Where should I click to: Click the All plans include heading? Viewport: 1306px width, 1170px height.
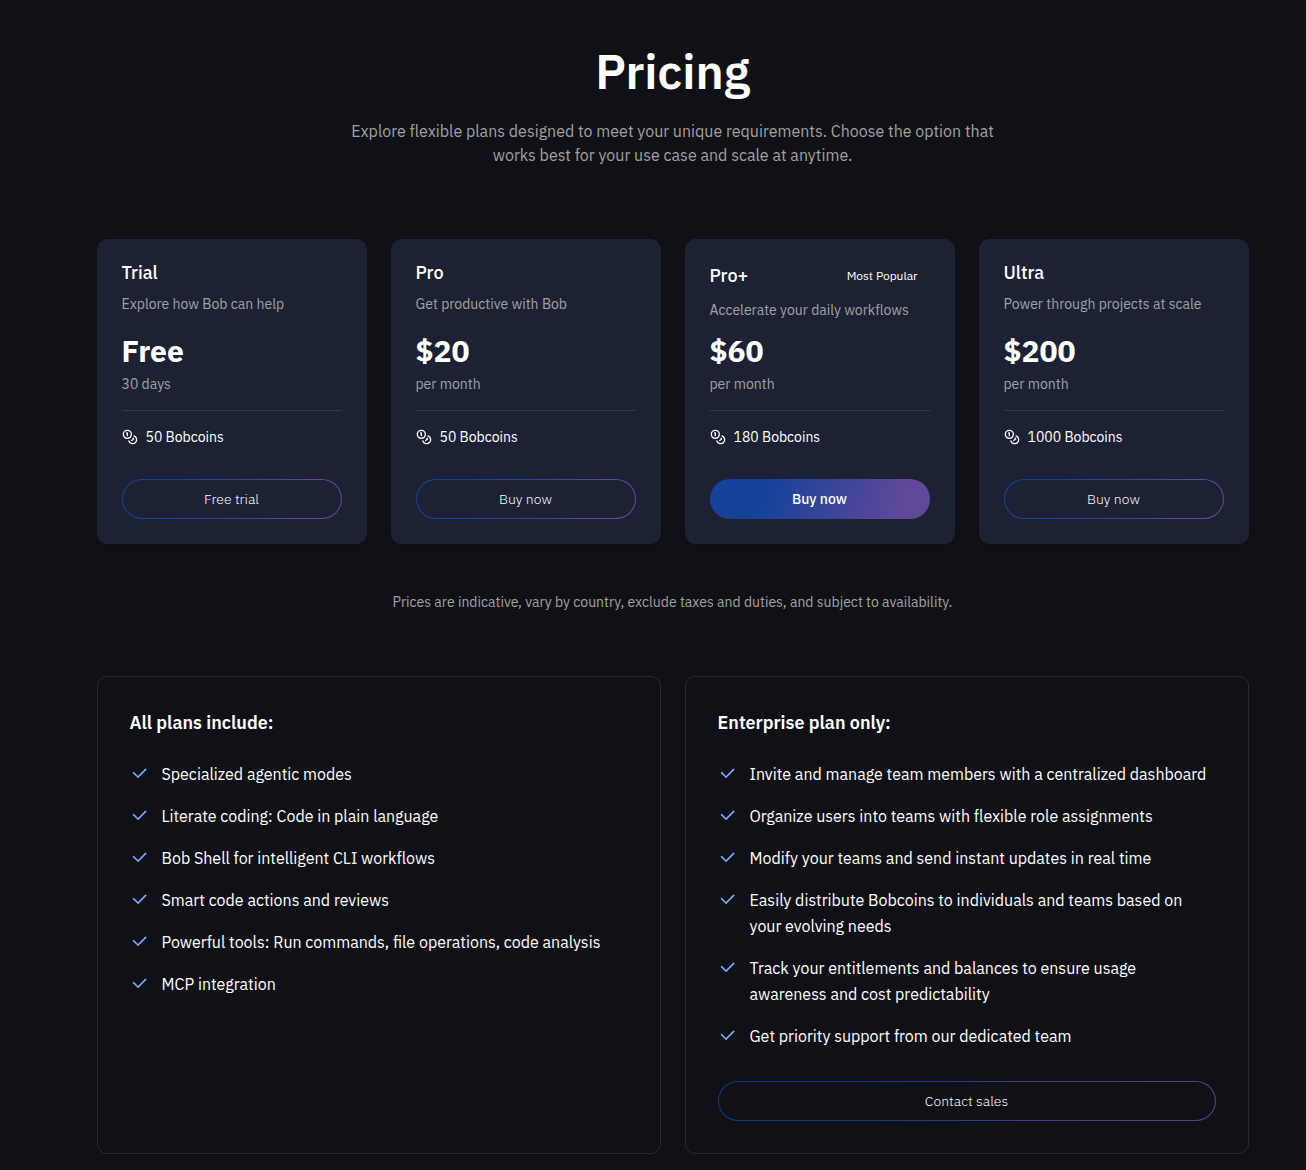[x=201, y=722]
